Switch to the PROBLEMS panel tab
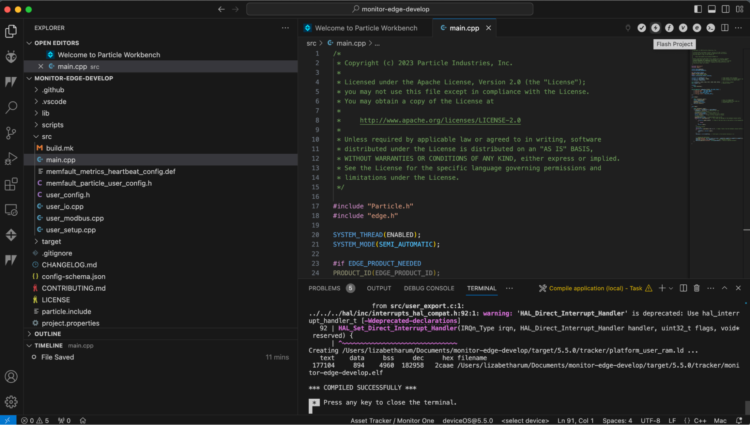The height and width of the screenshot is (425, 750). click(x=324, y=288)
